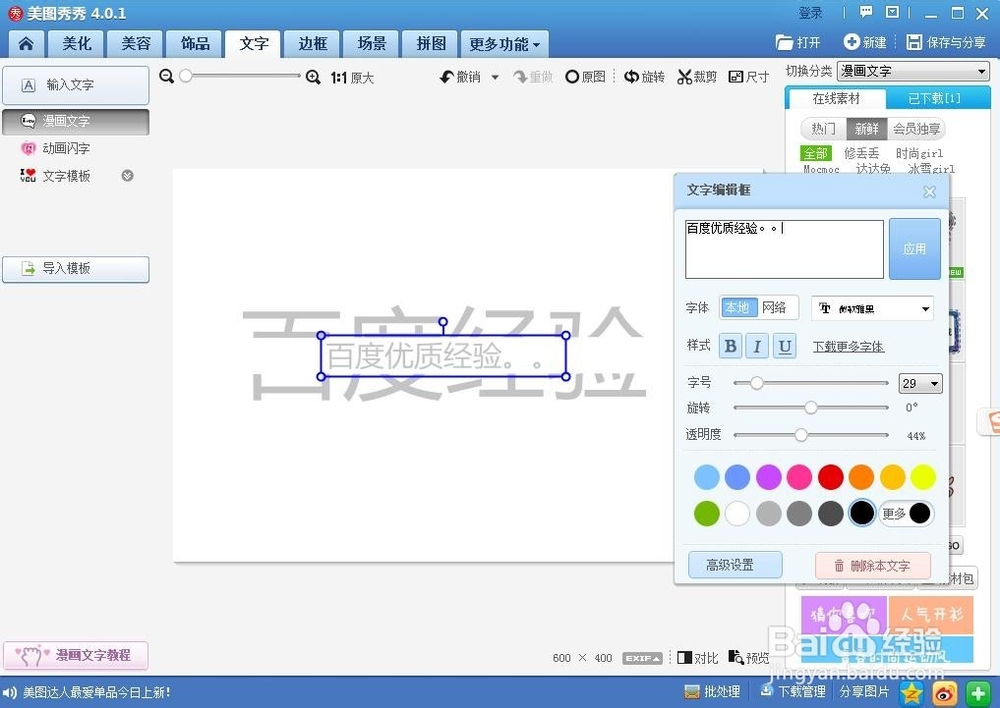This screenshot has width=1000, height=708.
Task: Click the 应用 button
Action: [x=915, y=249]
